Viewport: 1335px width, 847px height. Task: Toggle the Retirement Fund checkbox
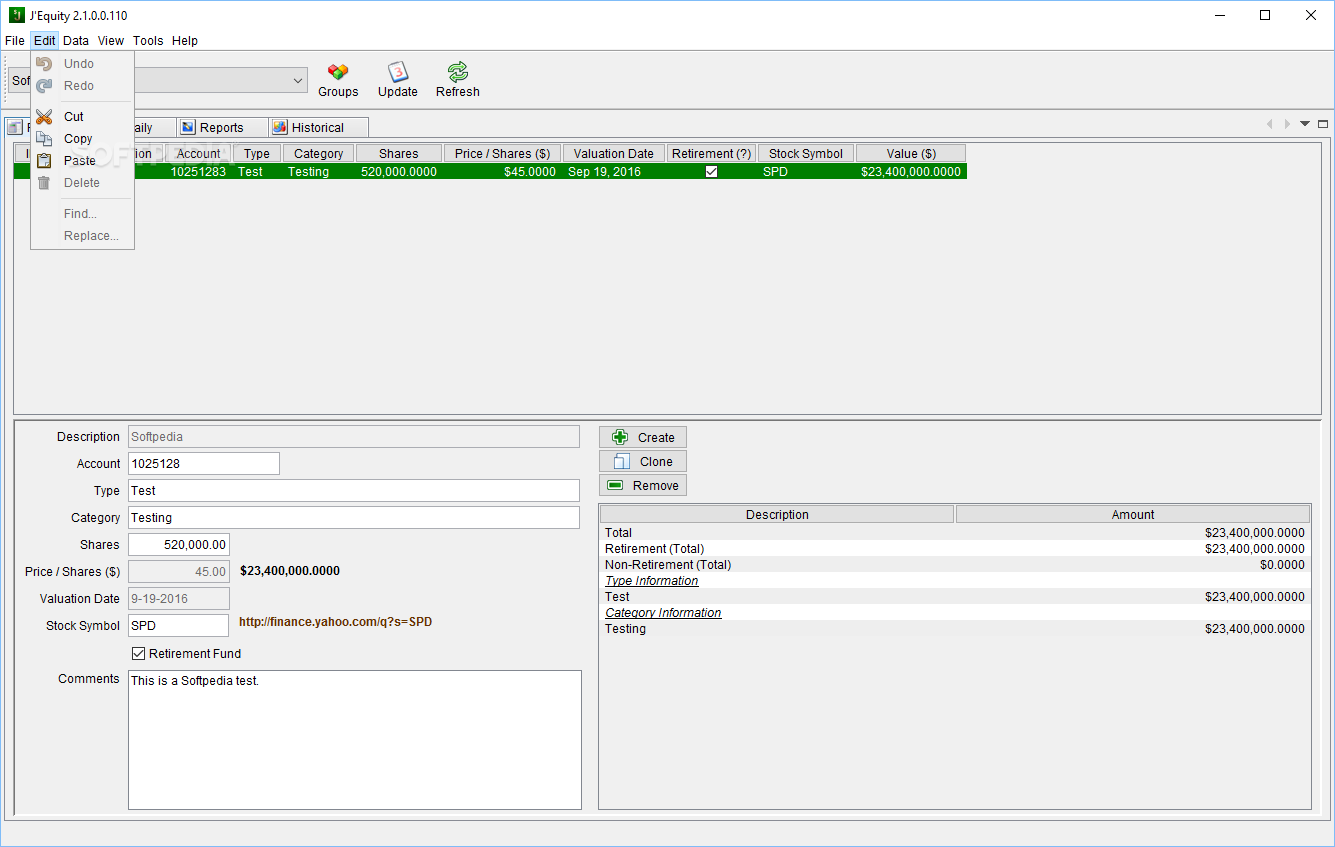click(139, 654)
